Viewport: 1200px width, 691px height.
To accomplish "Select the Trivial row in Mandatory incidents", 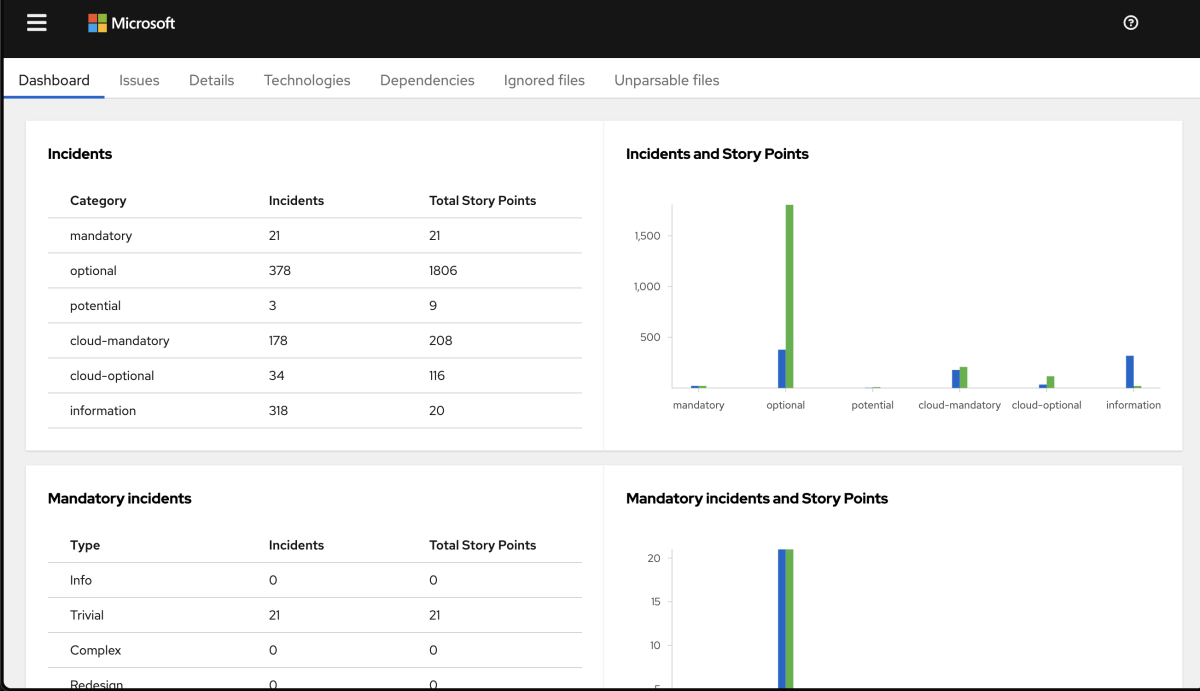I will tap(315, 616).
